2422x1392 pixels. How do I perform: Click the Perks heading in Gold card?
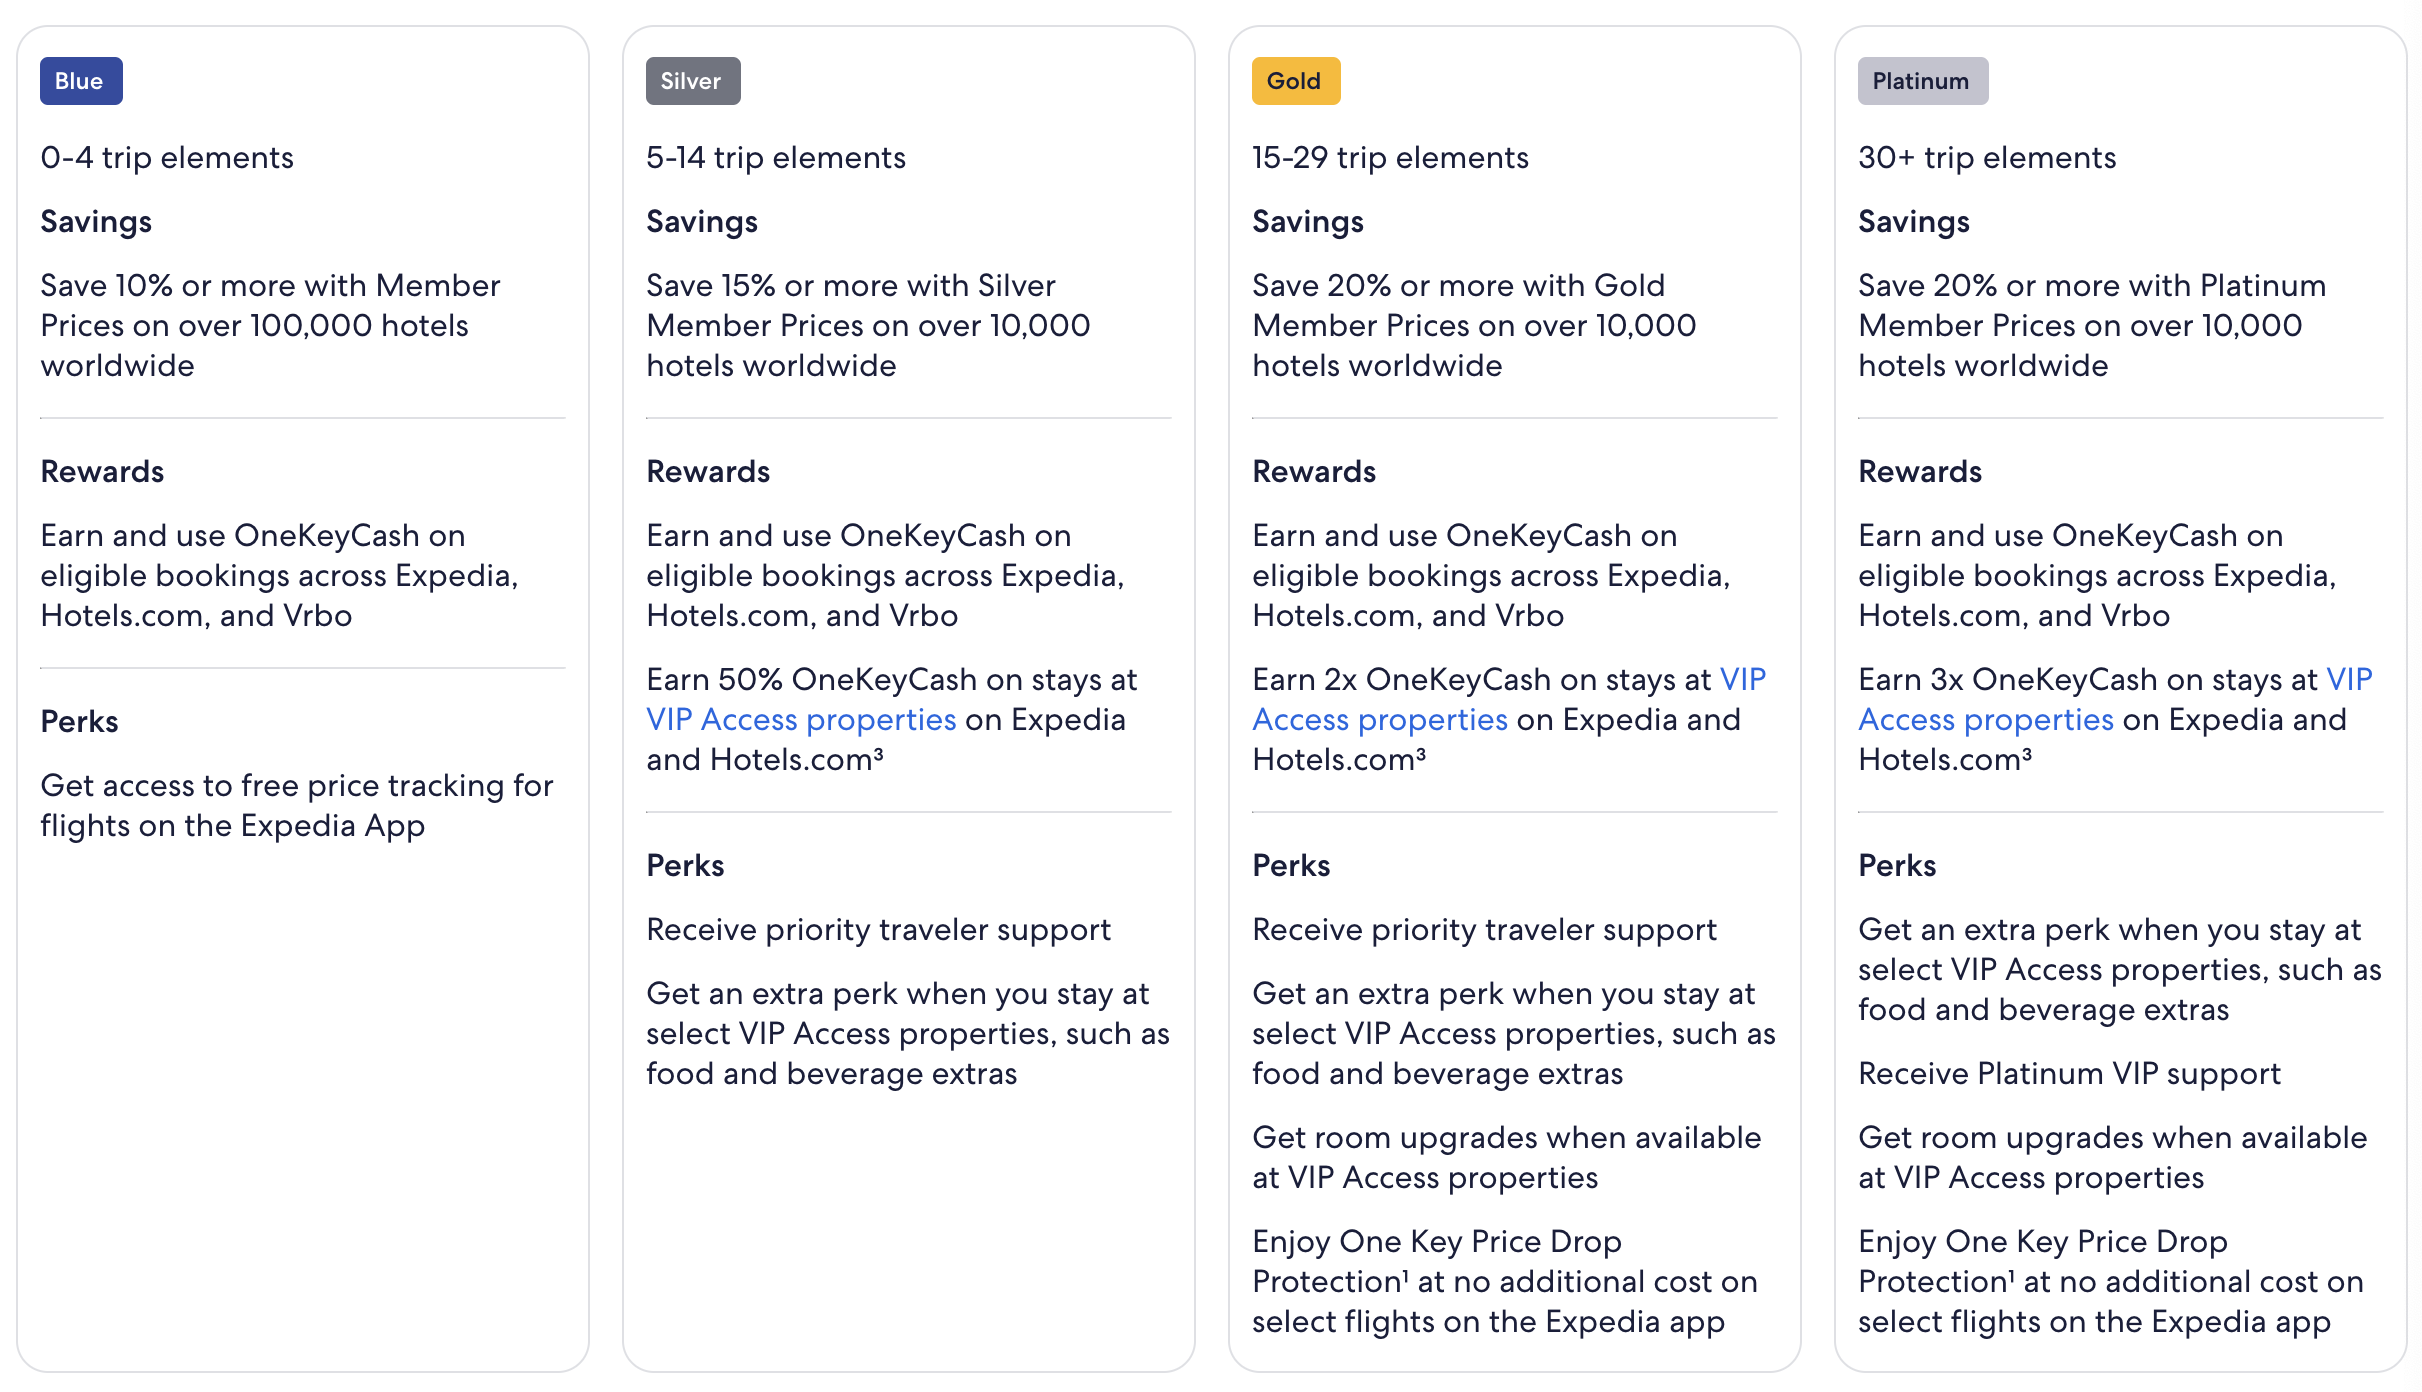coord(1291,865)
